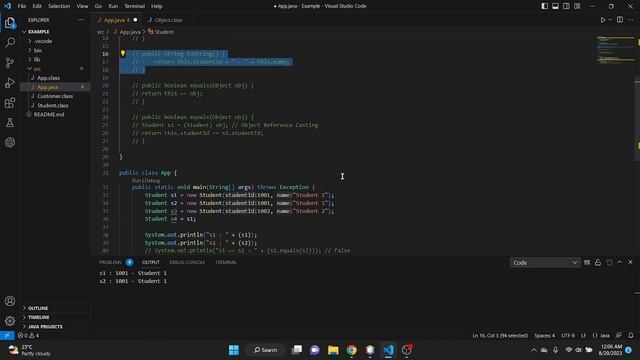This screenshot has height=360, width=640.
Task: Split the editor to the right
Action: [x=620, y=20]
